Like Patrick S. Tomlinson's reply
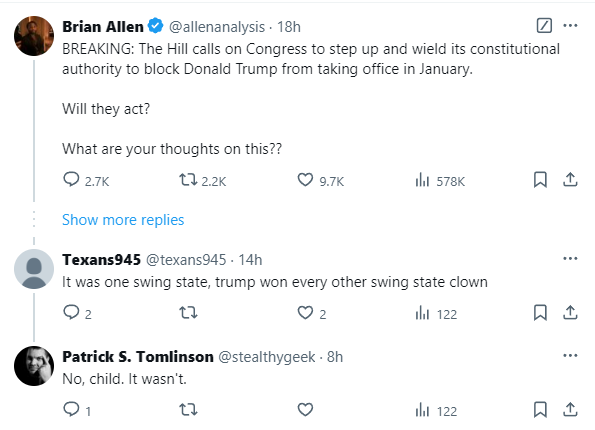This screenshot has height=430, width=595. (305, 410)
